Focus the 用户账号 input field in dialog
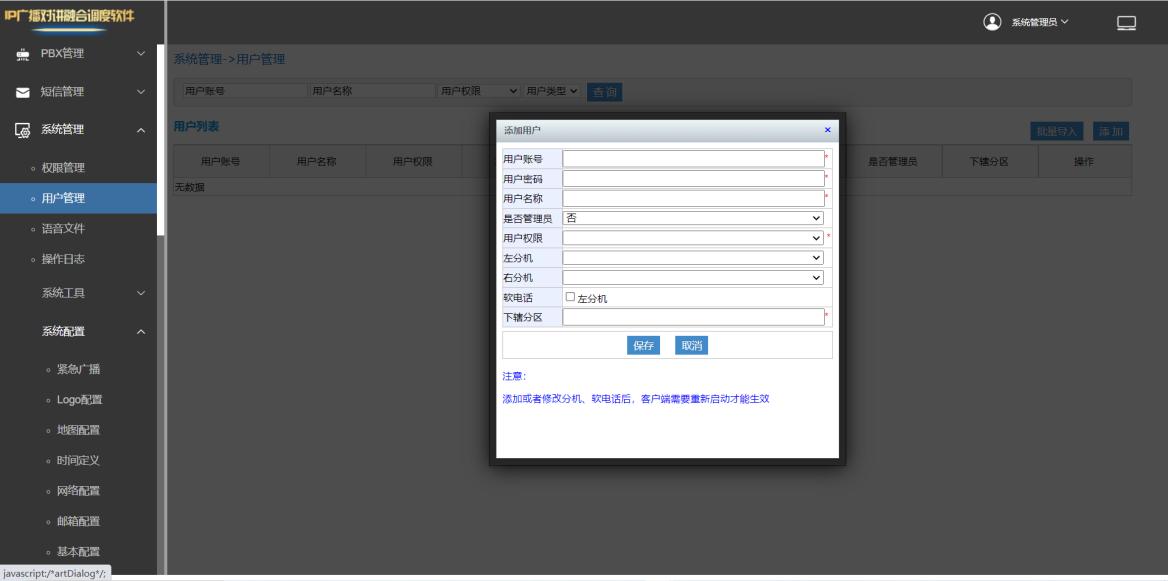 tap(693, 159)
